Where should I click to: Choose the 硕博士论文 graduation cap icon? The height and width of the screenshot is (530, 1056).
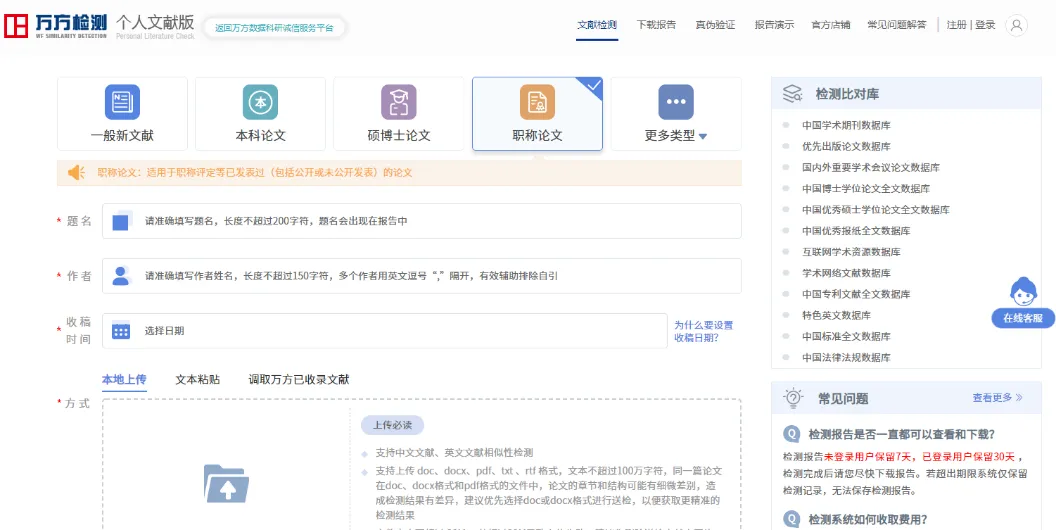[x=398, y=102]
